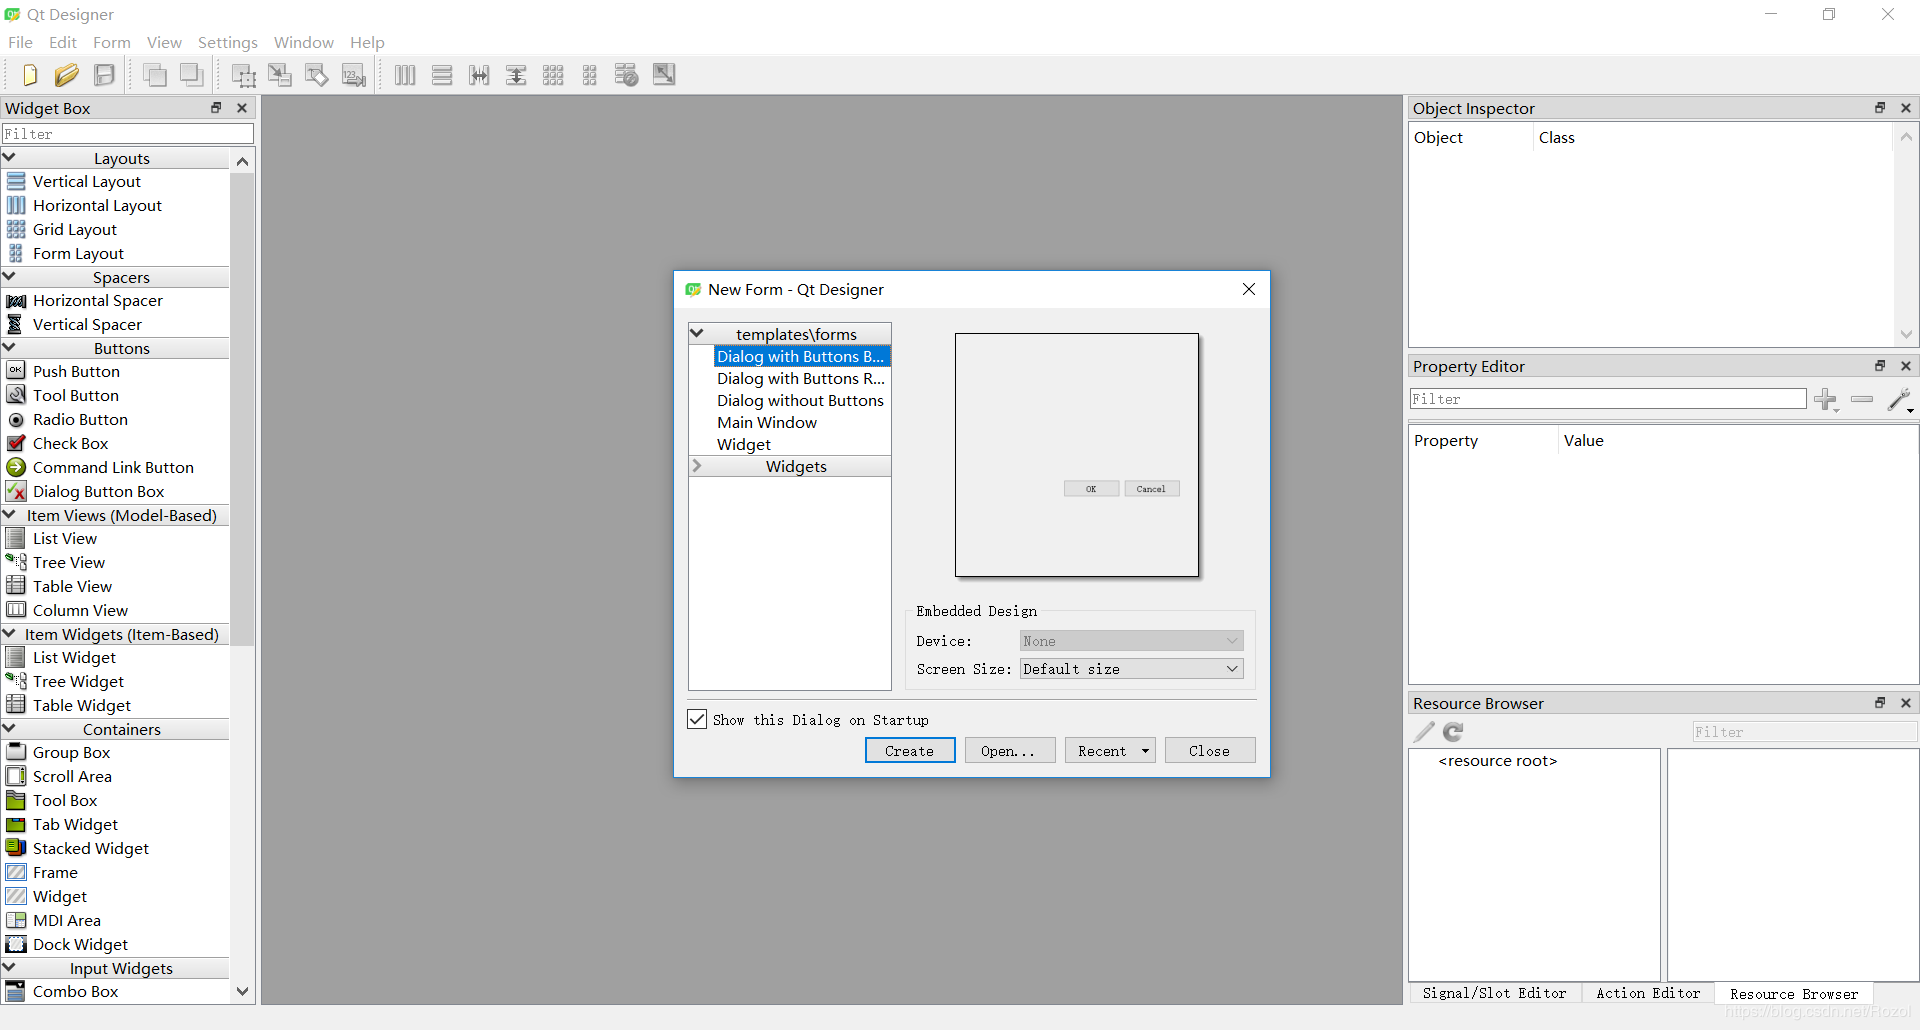Open the Recent forms list
The image size is (1920, 1030).
click(x=1109, y=750)
